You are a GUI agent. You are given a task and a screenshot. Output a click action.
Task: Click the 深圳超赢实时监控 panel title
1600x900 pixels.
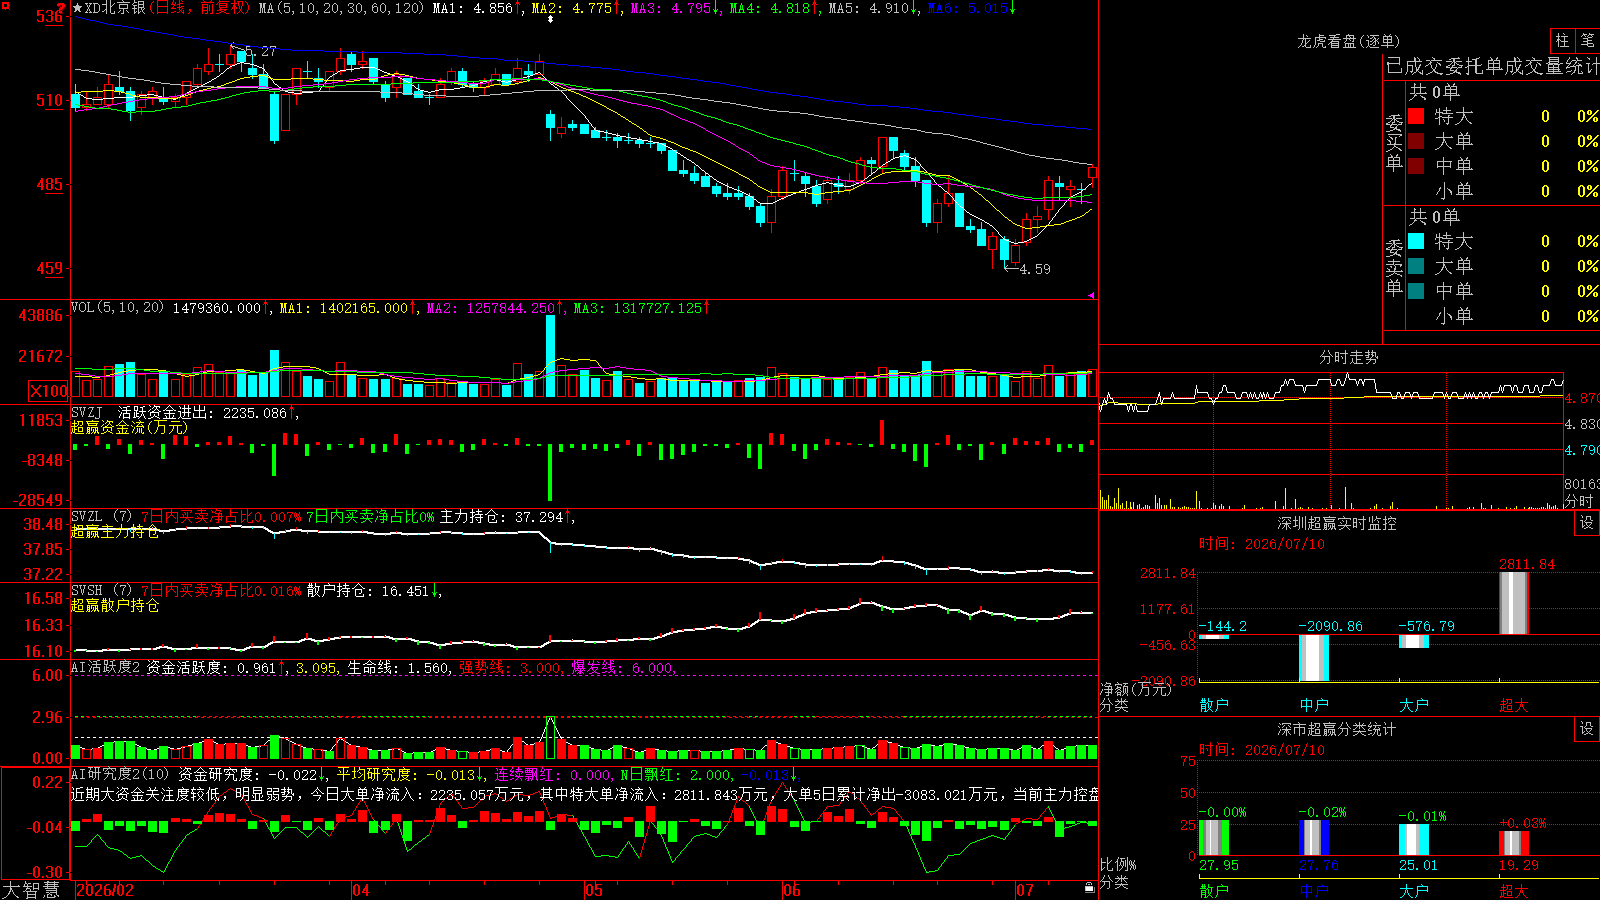click(1336, 523)
